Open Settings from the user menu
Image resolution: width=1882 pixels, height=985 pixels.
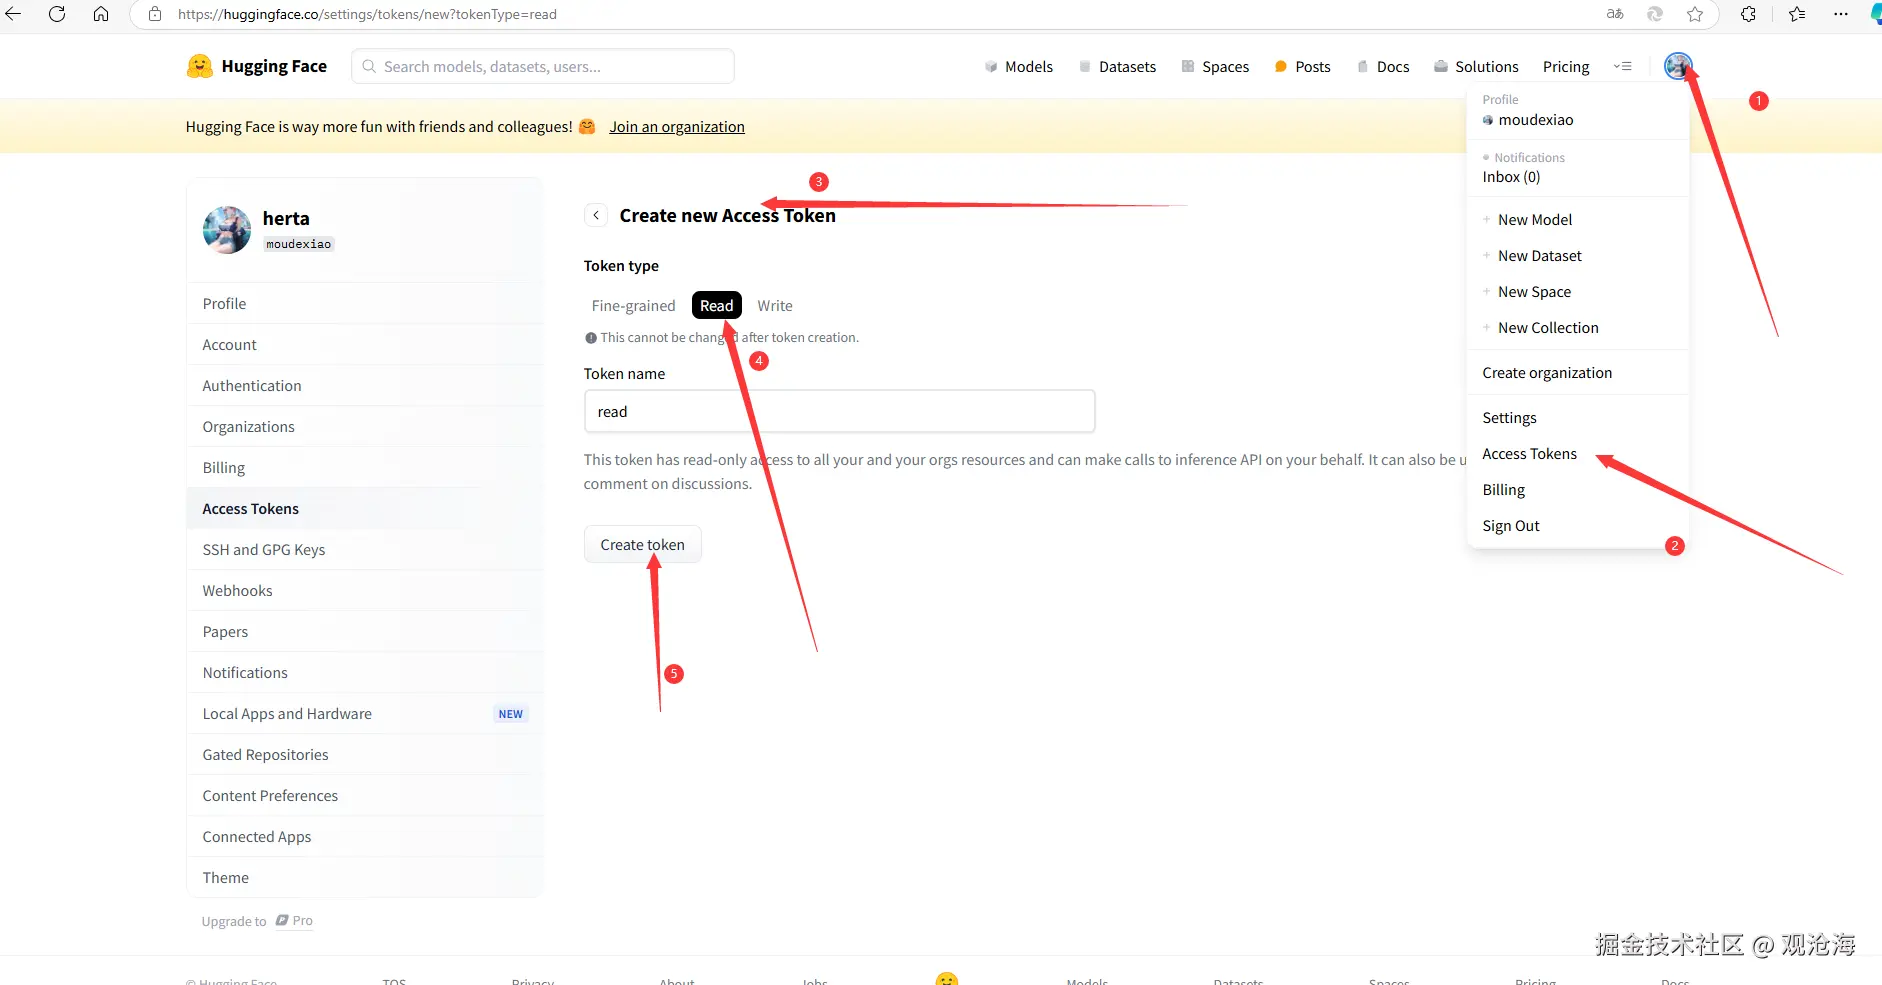click(1577, 418)
